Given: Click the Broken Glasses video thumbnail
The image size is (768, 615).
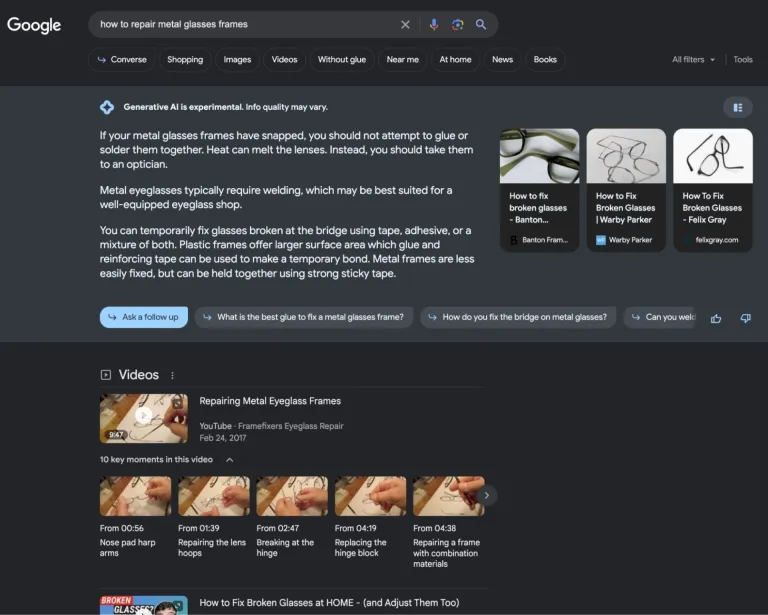Looking at the screenshot, I should (x=144, y=605).
